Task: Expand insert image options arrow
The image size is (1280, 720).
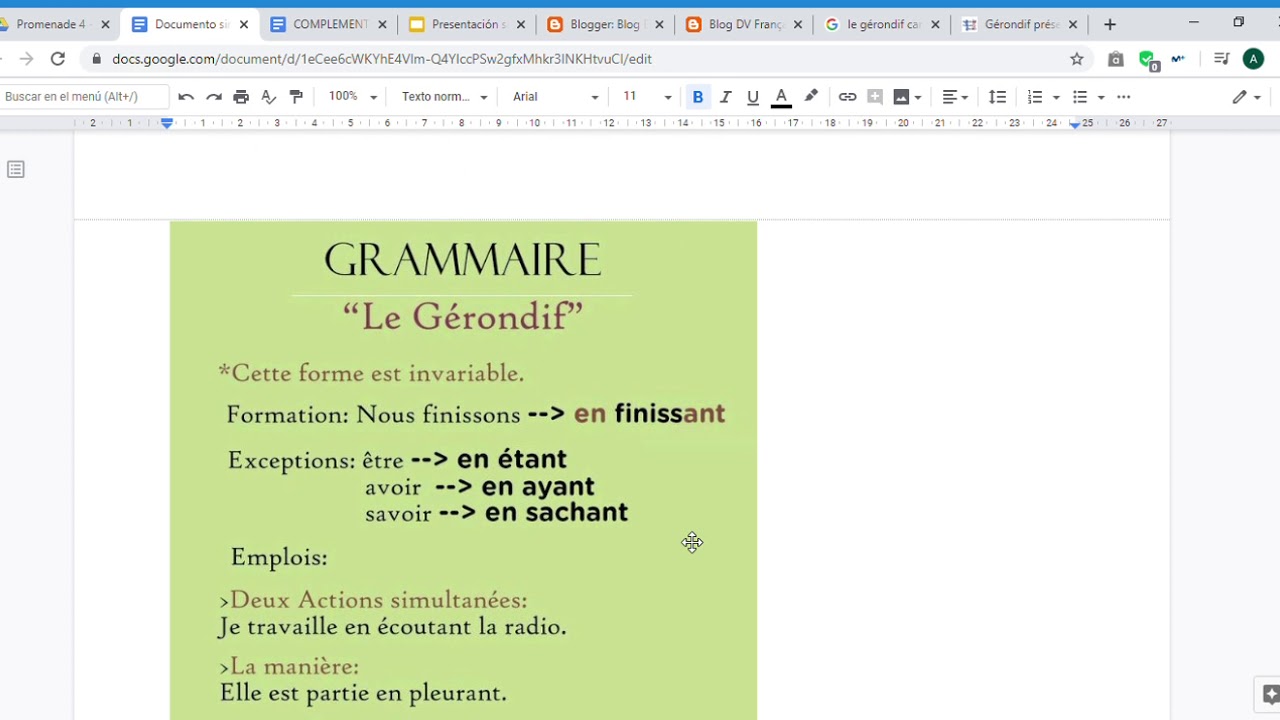Action: pos(917,97)
